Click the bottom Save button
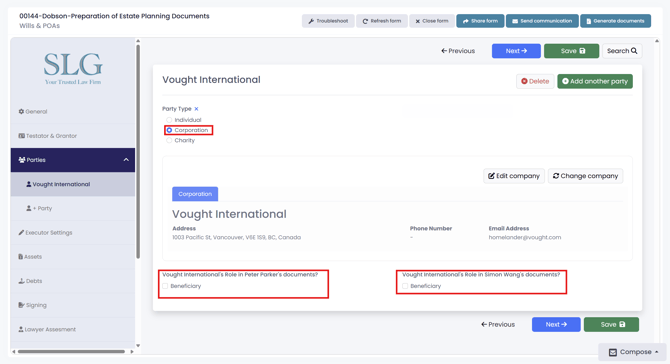 click(611, 325)
